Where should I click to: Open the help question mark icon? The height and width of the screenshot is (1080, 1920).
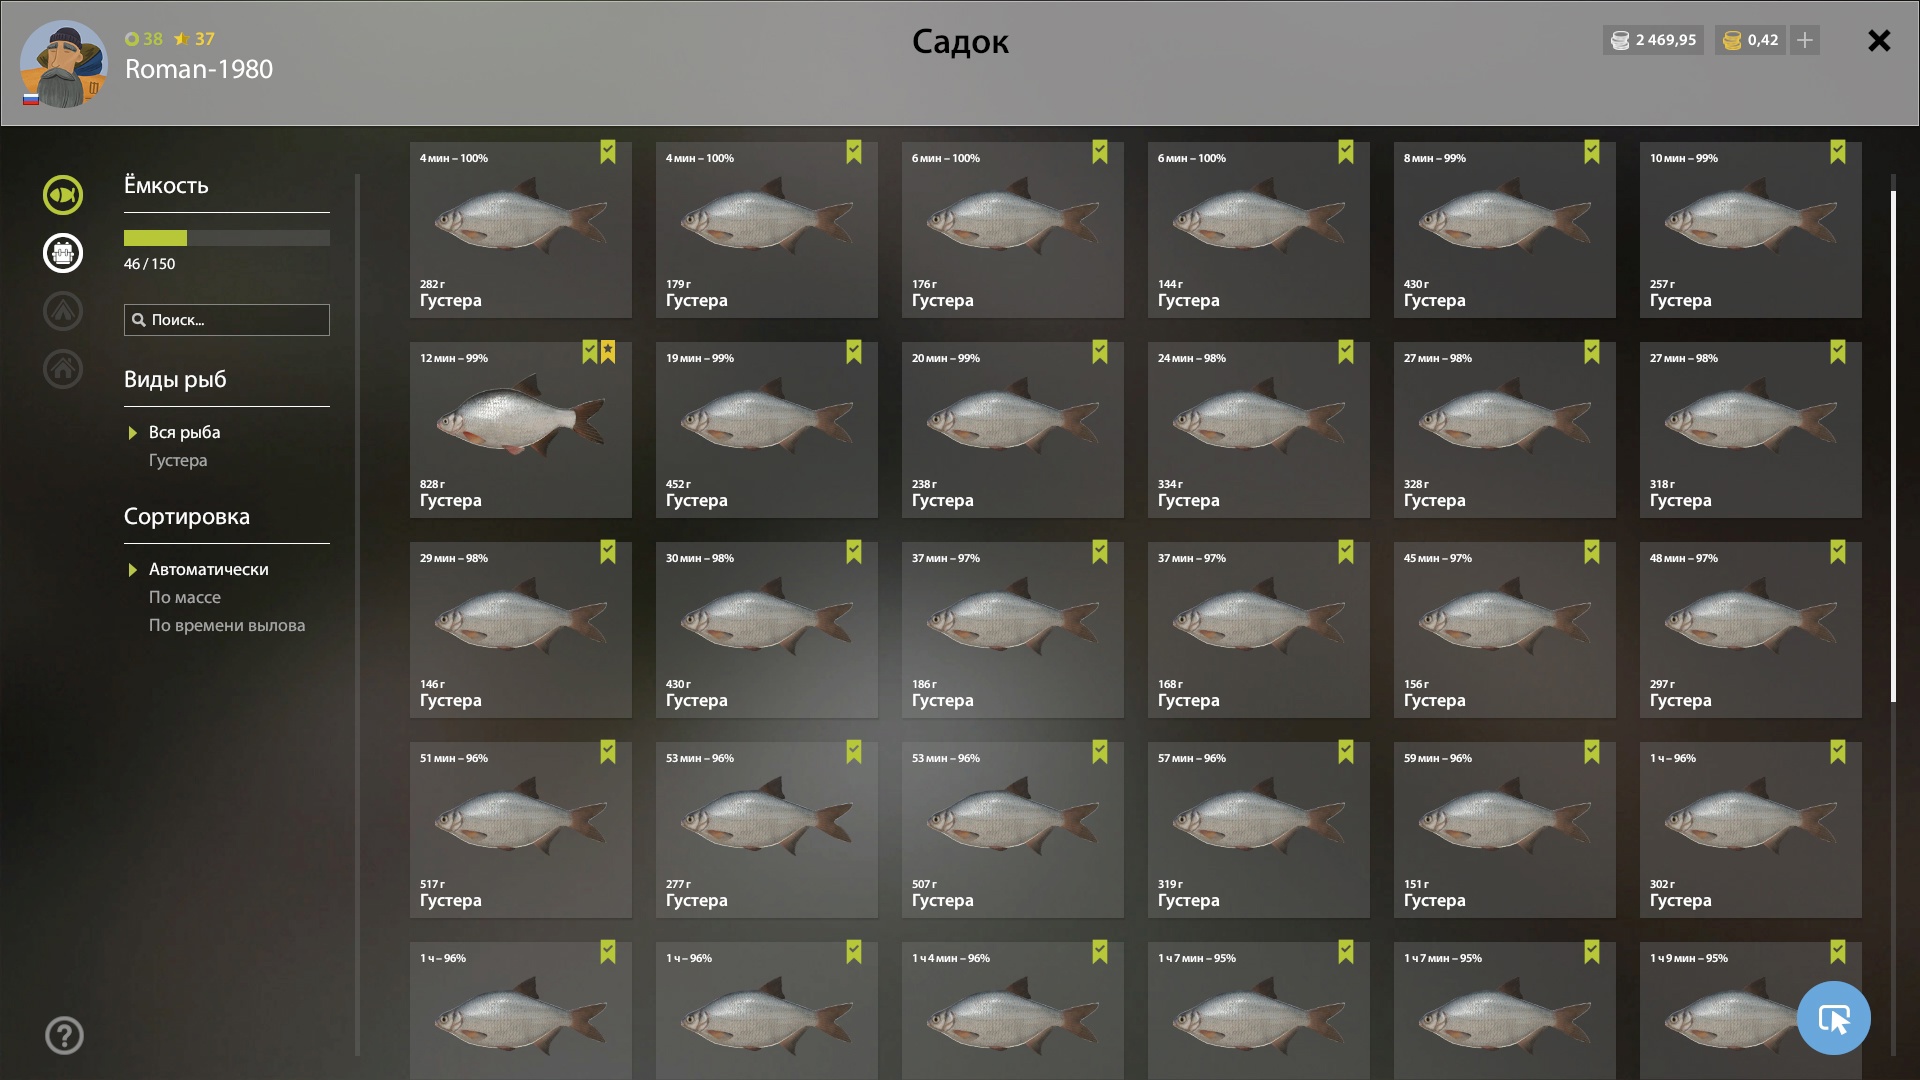[x=64, y=1035]
